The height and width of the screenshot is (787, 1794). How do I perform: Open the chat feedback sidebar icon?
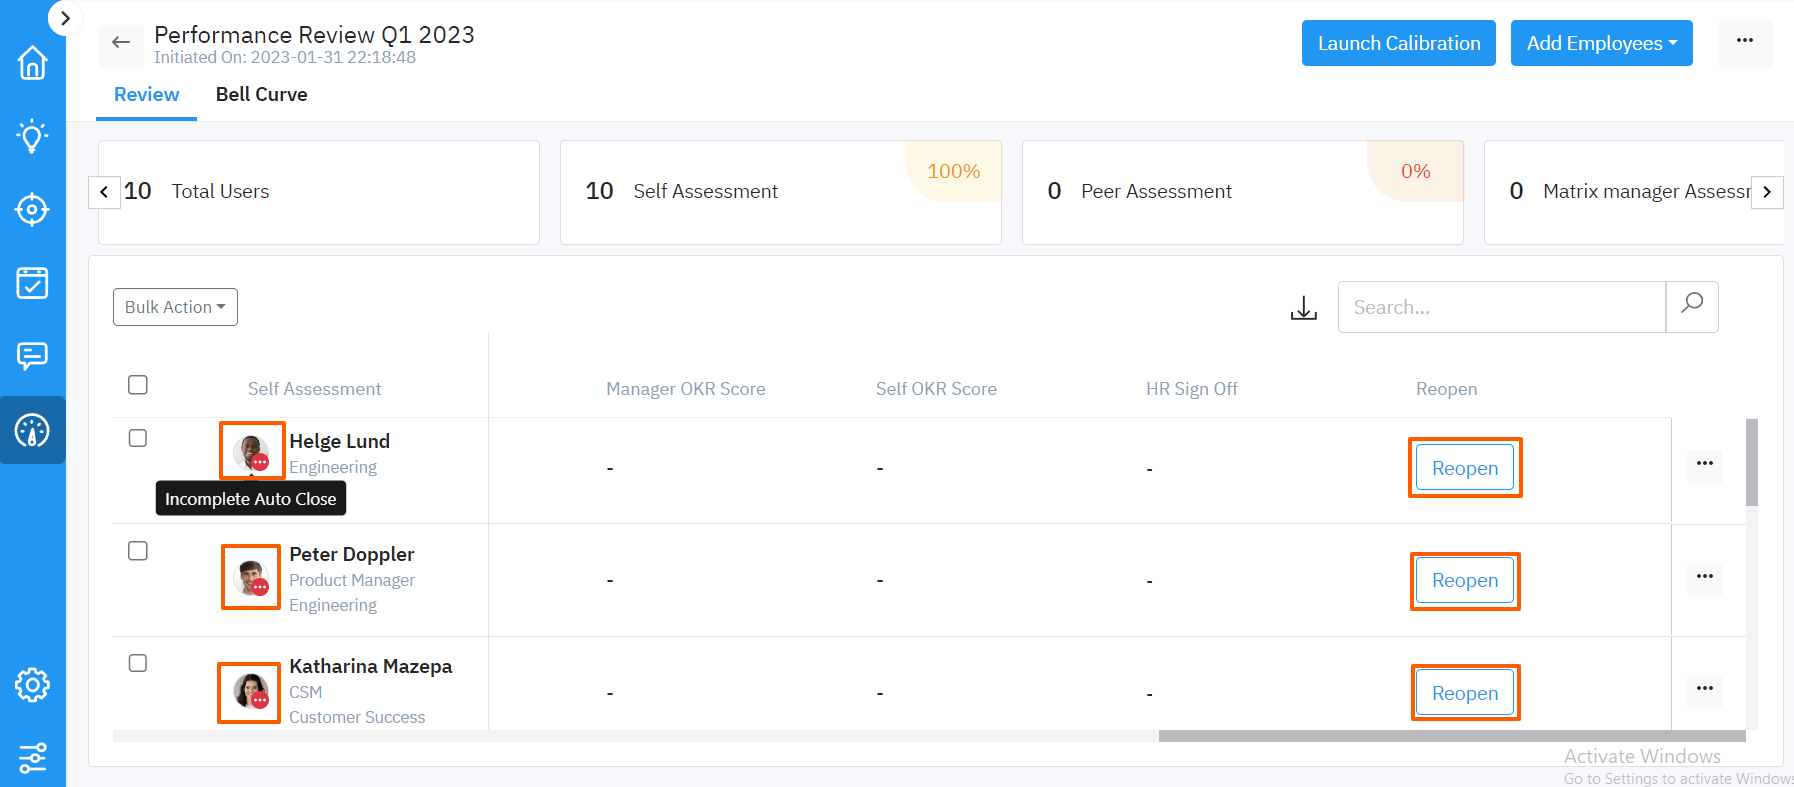pos(32,356)
